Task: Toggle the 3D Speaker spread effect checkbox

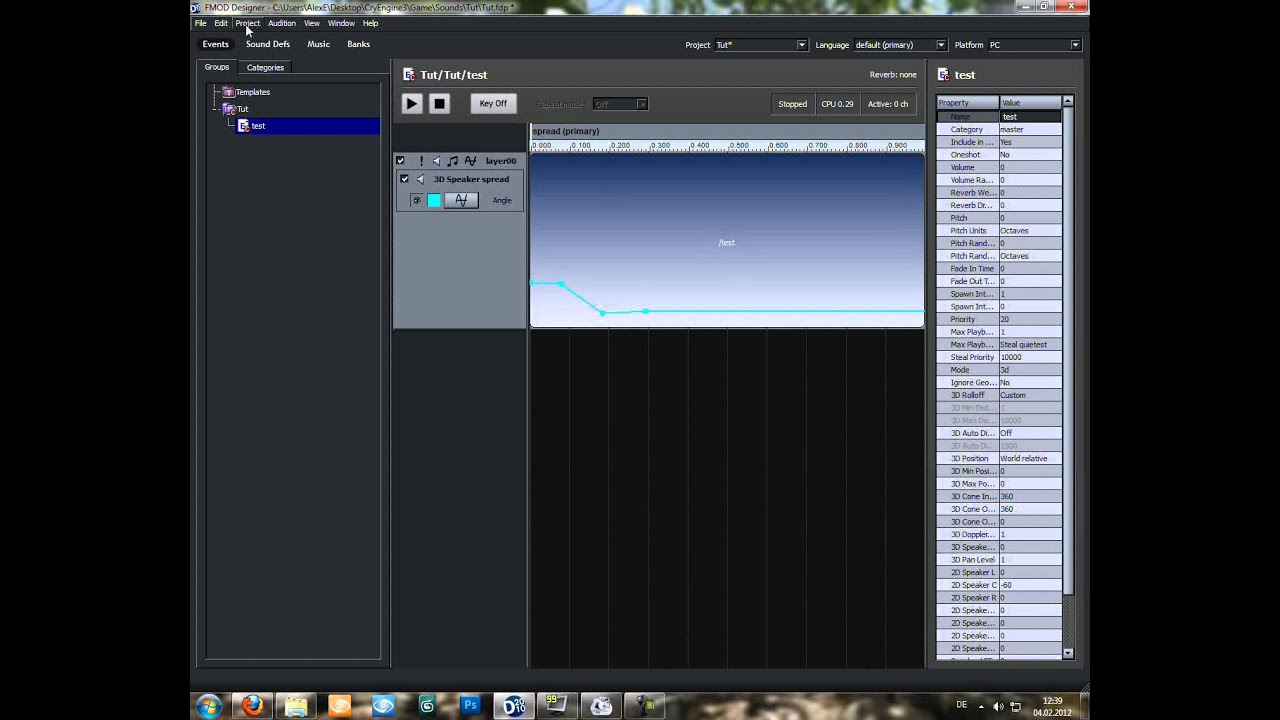Action: point(404,179)
